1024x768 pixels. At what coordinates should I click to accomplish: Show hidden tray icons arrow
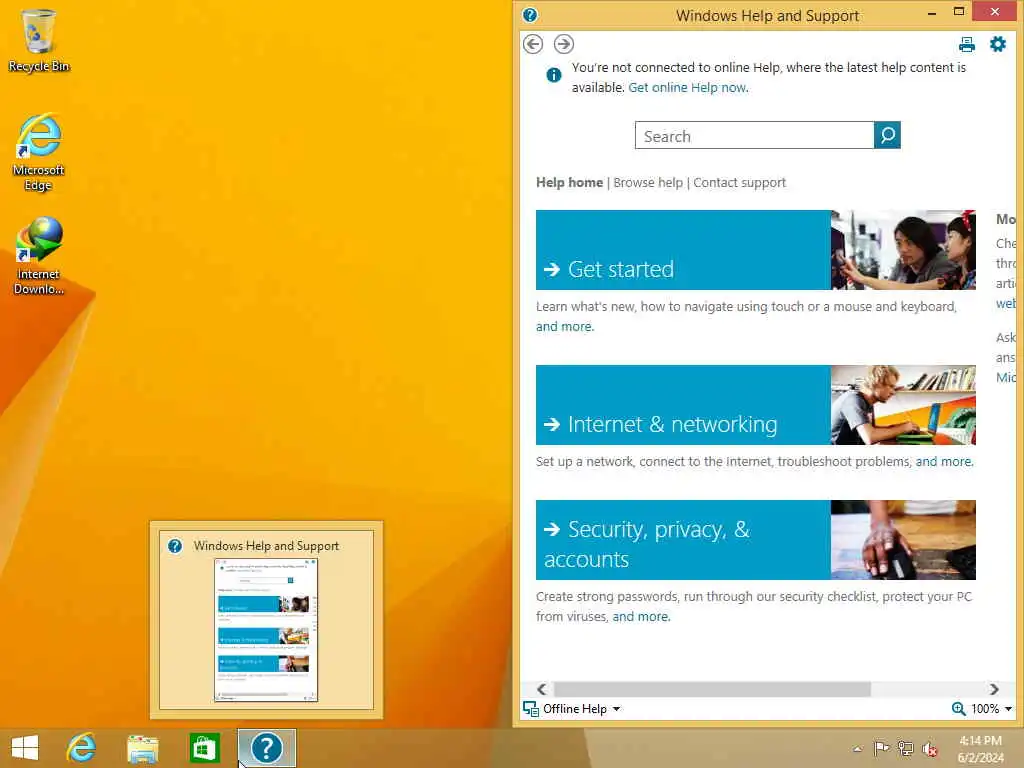click(x=857, y=749)
